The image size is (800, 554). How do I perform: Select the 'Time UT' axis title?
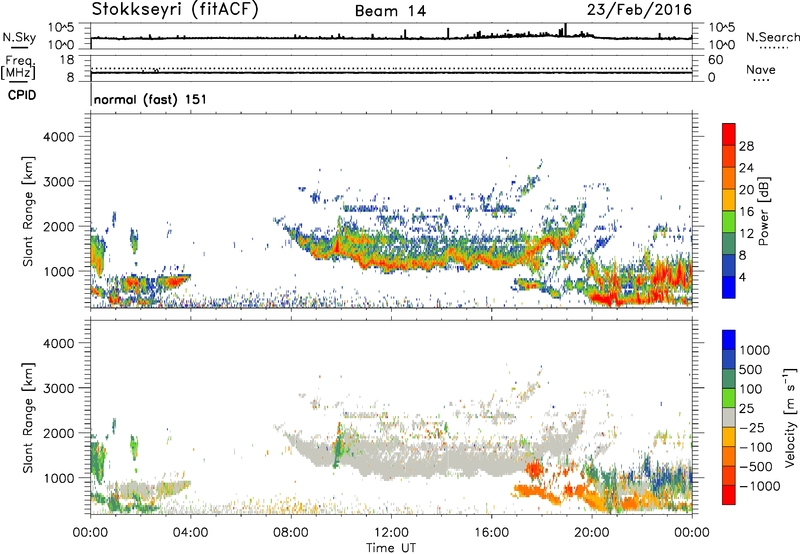(391, 547)
